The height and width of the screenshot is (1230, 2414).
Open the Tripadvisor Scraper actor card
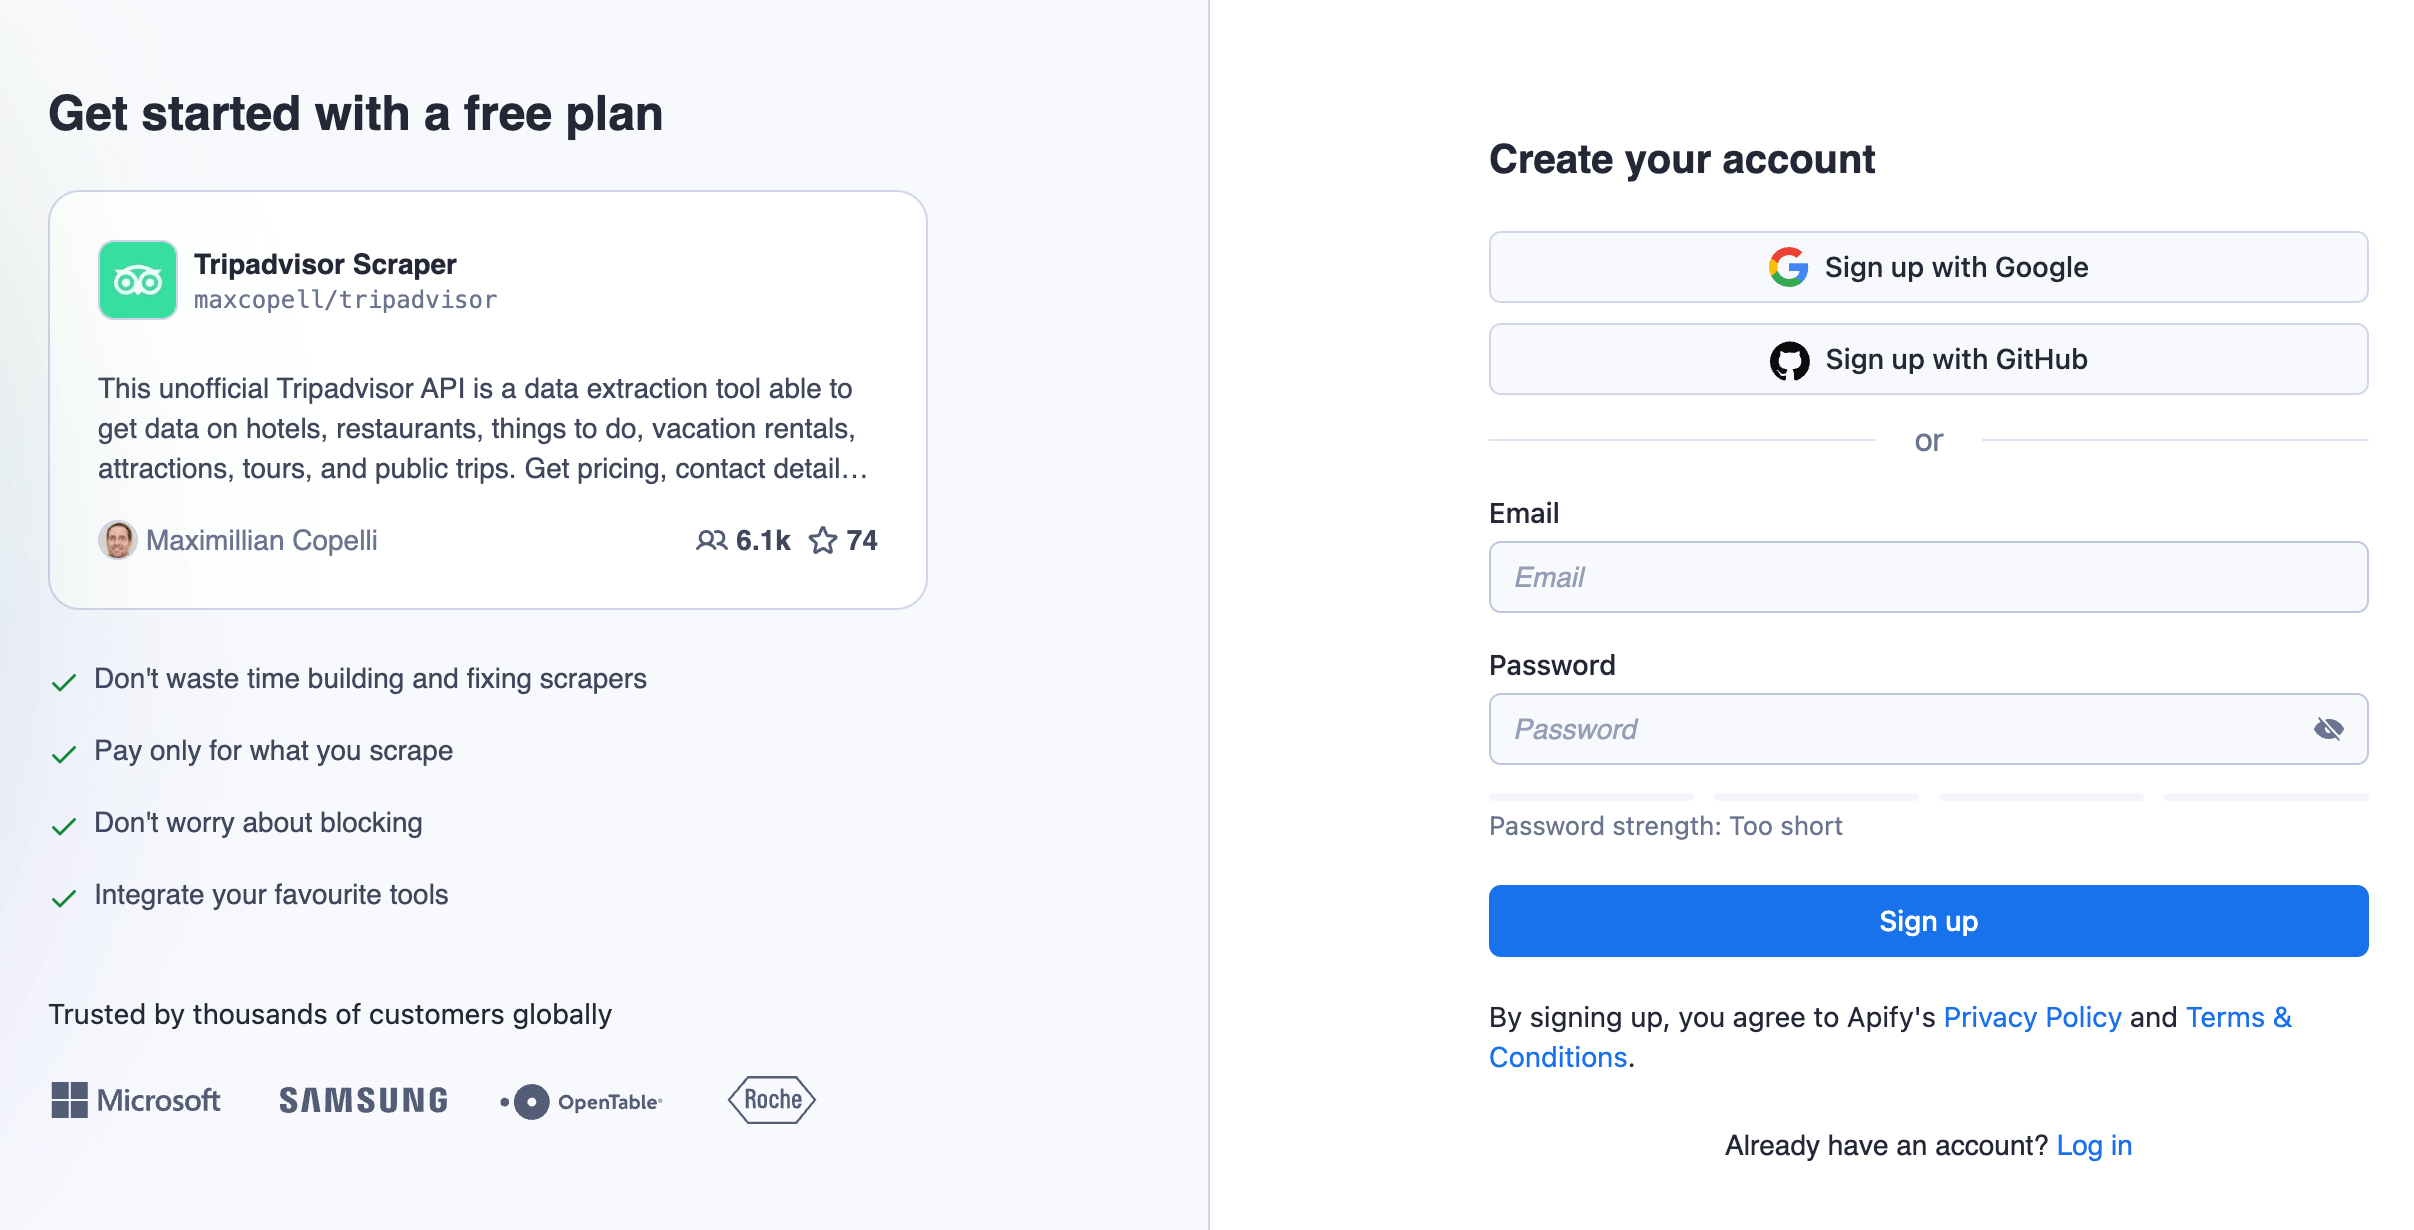489,398
